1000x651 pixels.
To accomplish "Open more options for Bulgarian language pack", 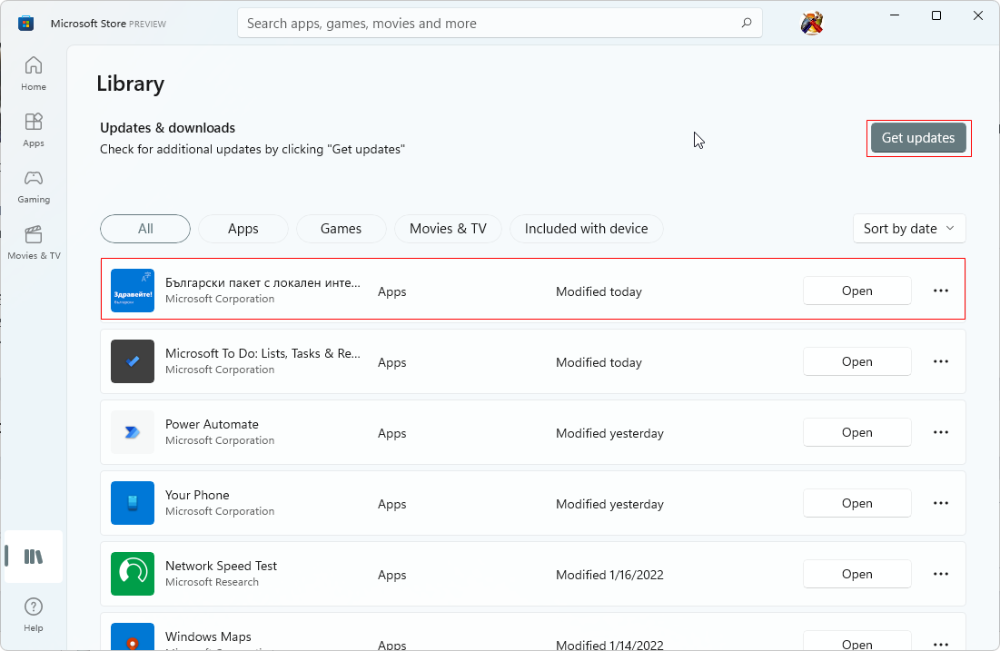I will click(x=941, y=290).
